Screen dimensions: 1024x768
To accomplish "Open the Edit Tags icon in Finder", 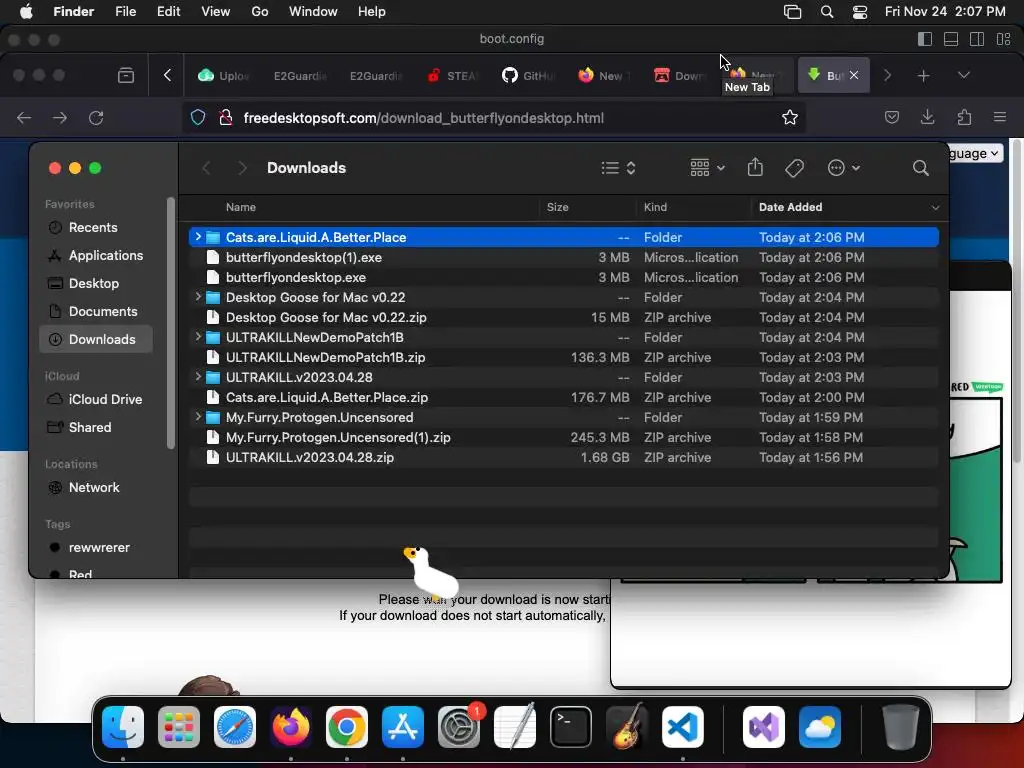I will (x=794, y=168).
